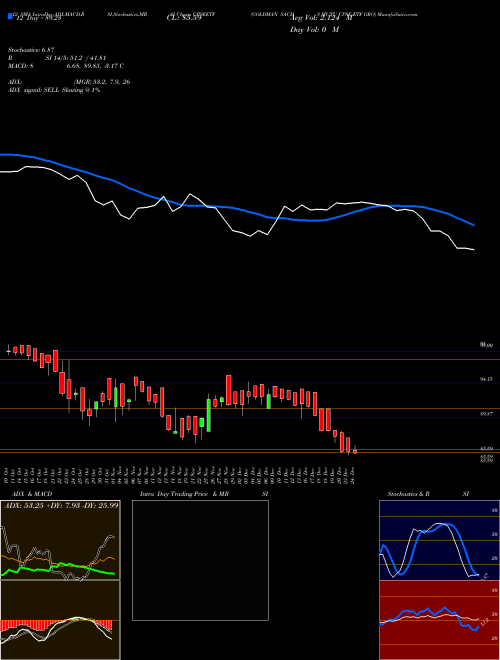Click the thick blue moving average line end
Viewport: 500px width, 660px height.
473,225
